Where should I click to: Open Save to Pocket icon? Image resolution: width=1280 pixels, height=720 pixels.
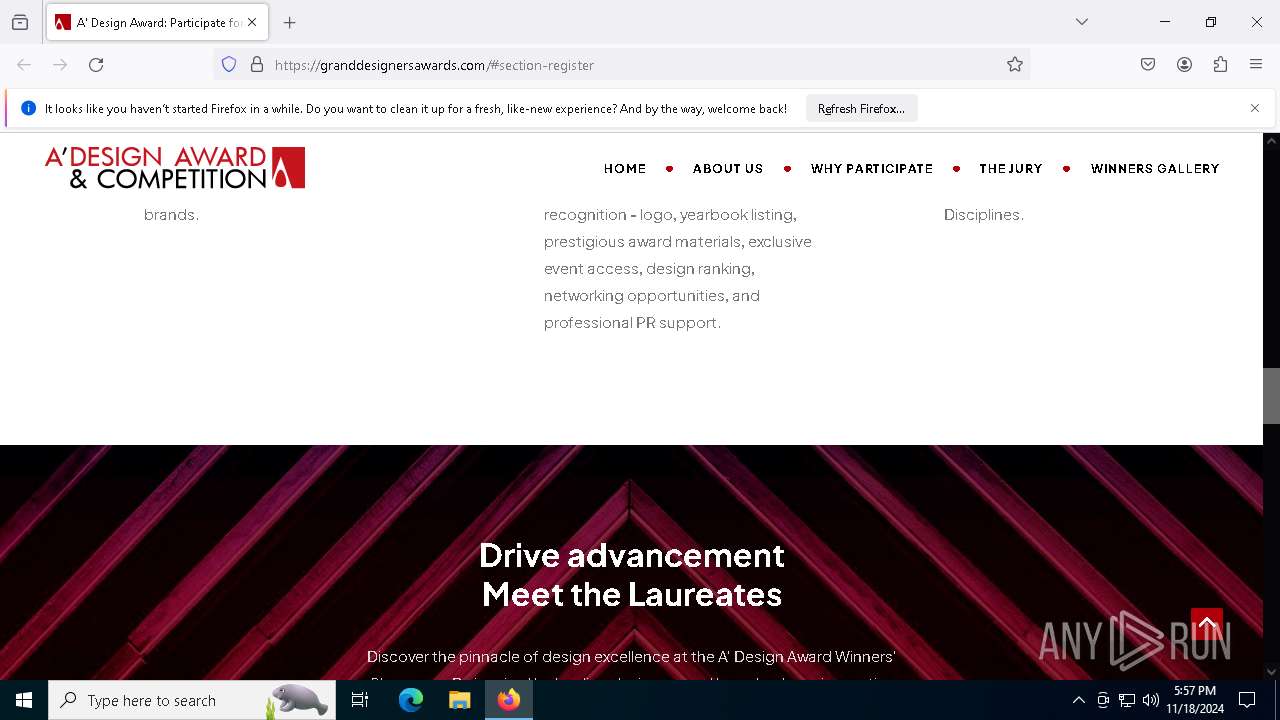[x=1148, y=65]
